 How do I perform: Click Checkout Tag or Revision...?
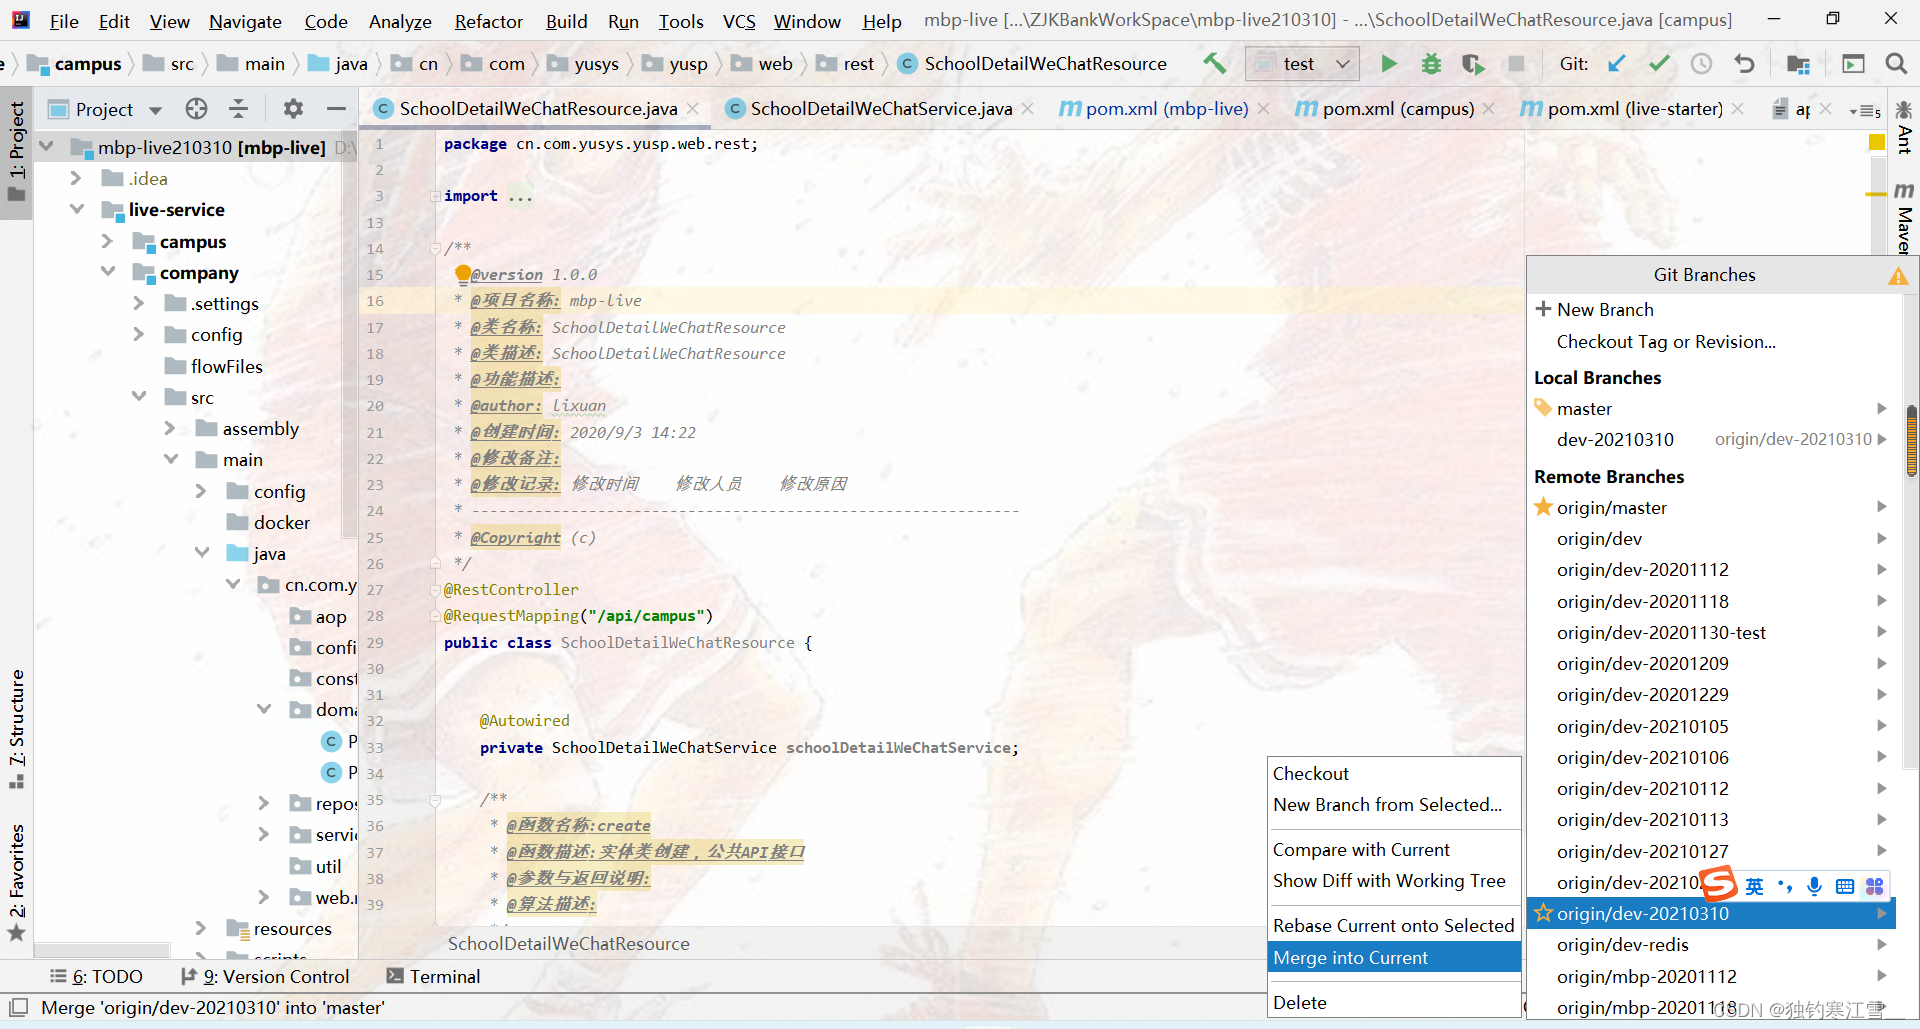pyautogui.click(x=1666, y=341)
